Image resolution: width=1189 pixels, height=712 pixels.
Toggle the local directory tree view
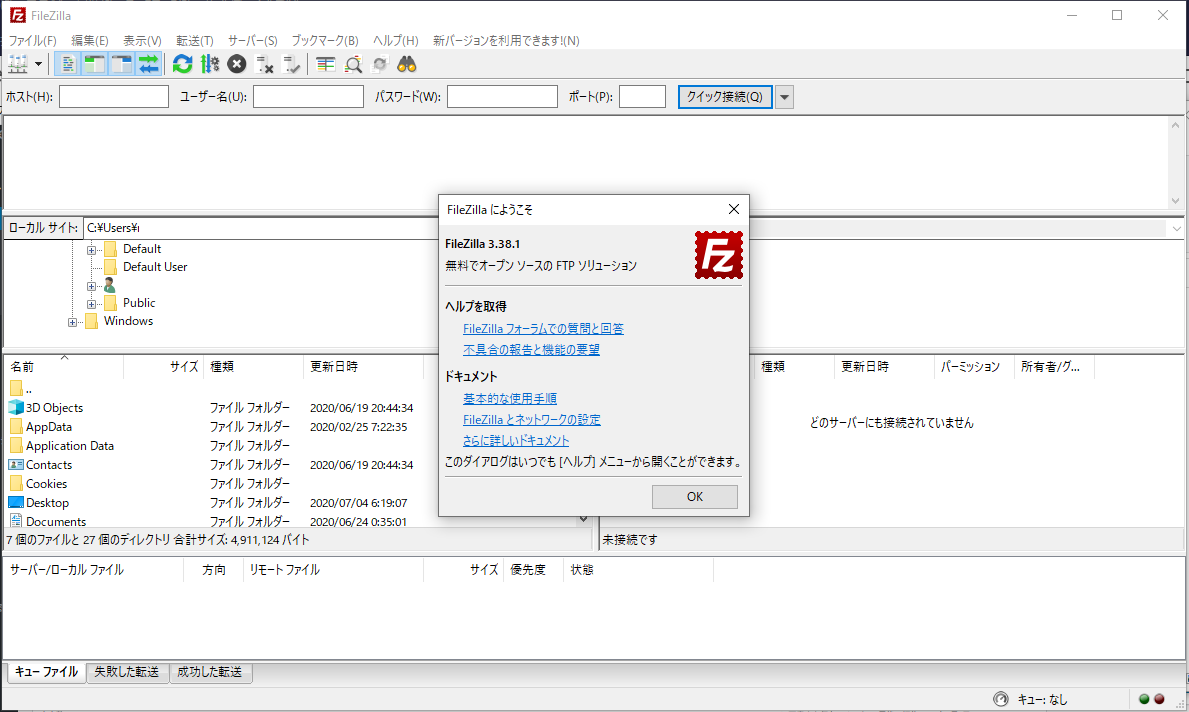click(x=92, y=63)
